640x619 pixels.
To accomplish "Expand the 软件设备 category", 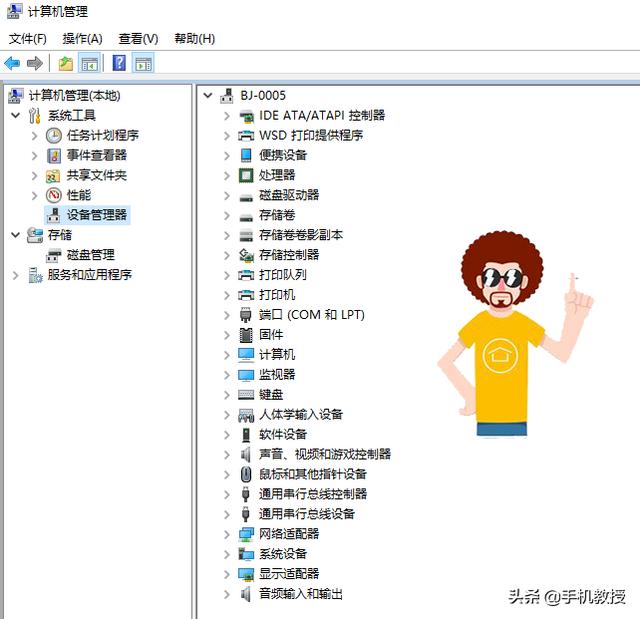I will pyautogui.click(x=227, y=435).
